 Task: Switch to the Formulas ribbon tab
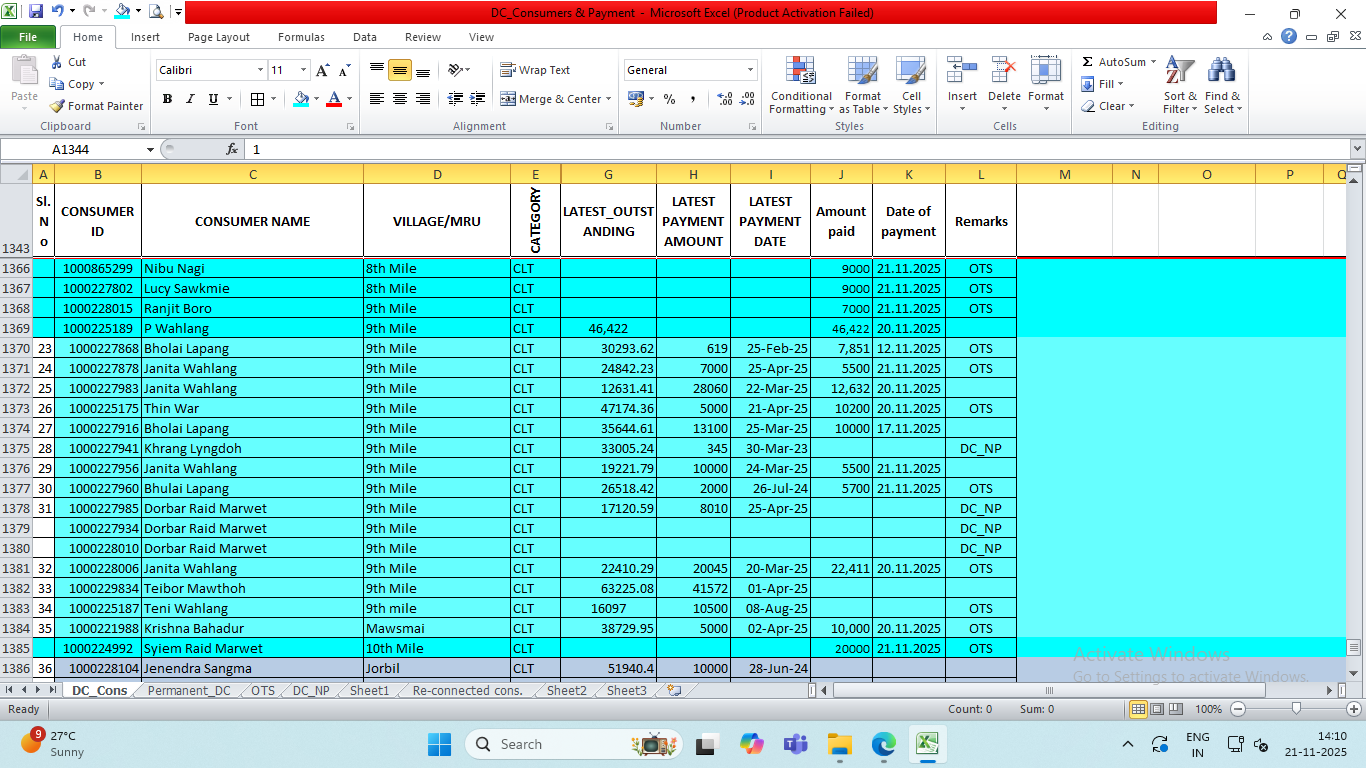coord(301,37)
